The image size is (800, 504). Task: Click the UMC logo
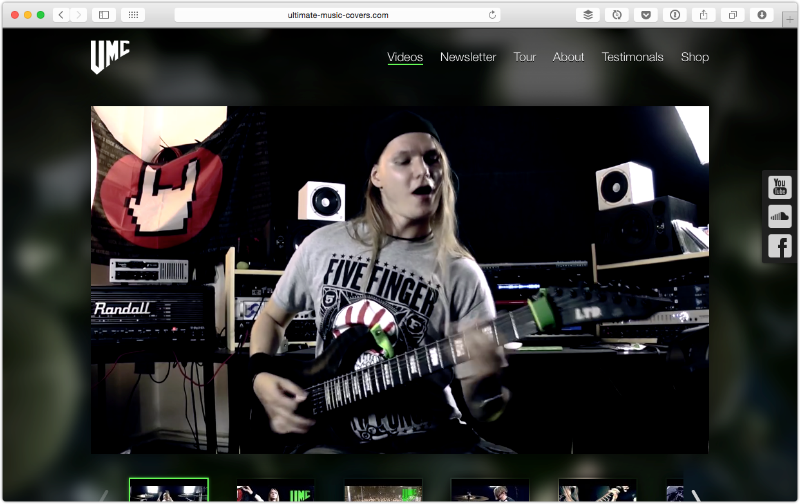(110, 57)
